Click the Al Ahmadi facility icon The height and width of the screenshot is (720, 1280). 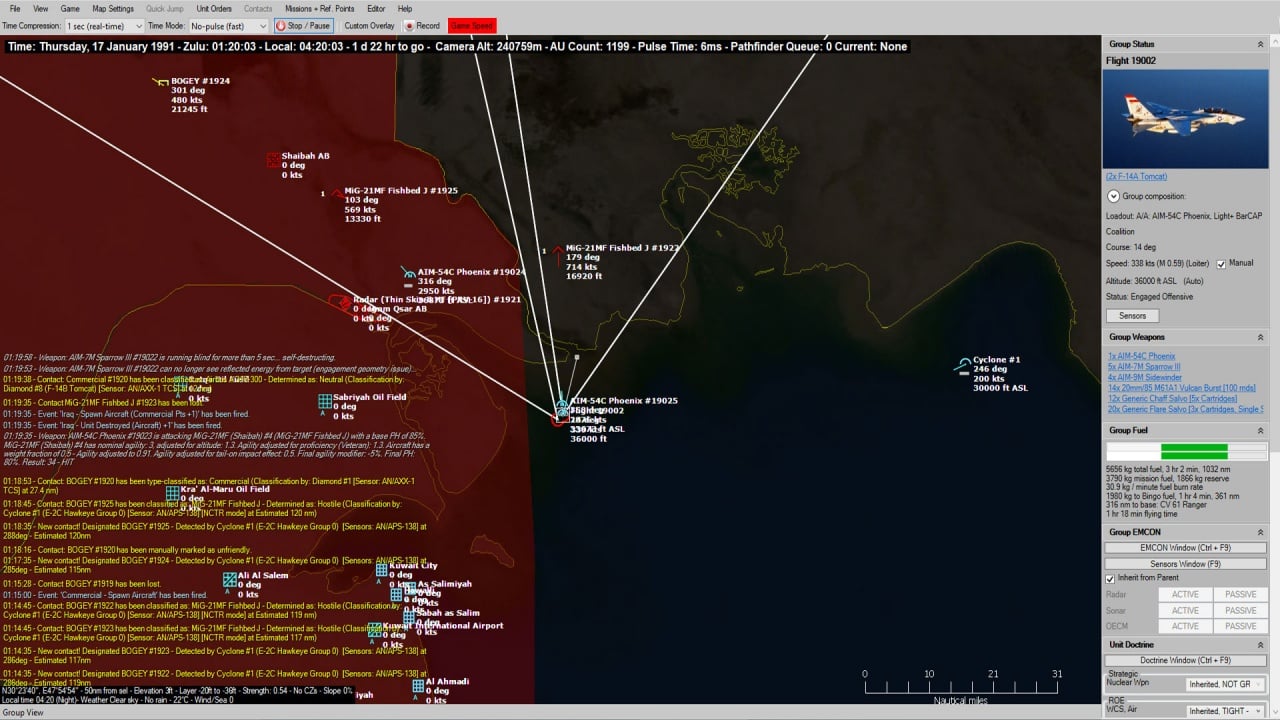[418, 686]
